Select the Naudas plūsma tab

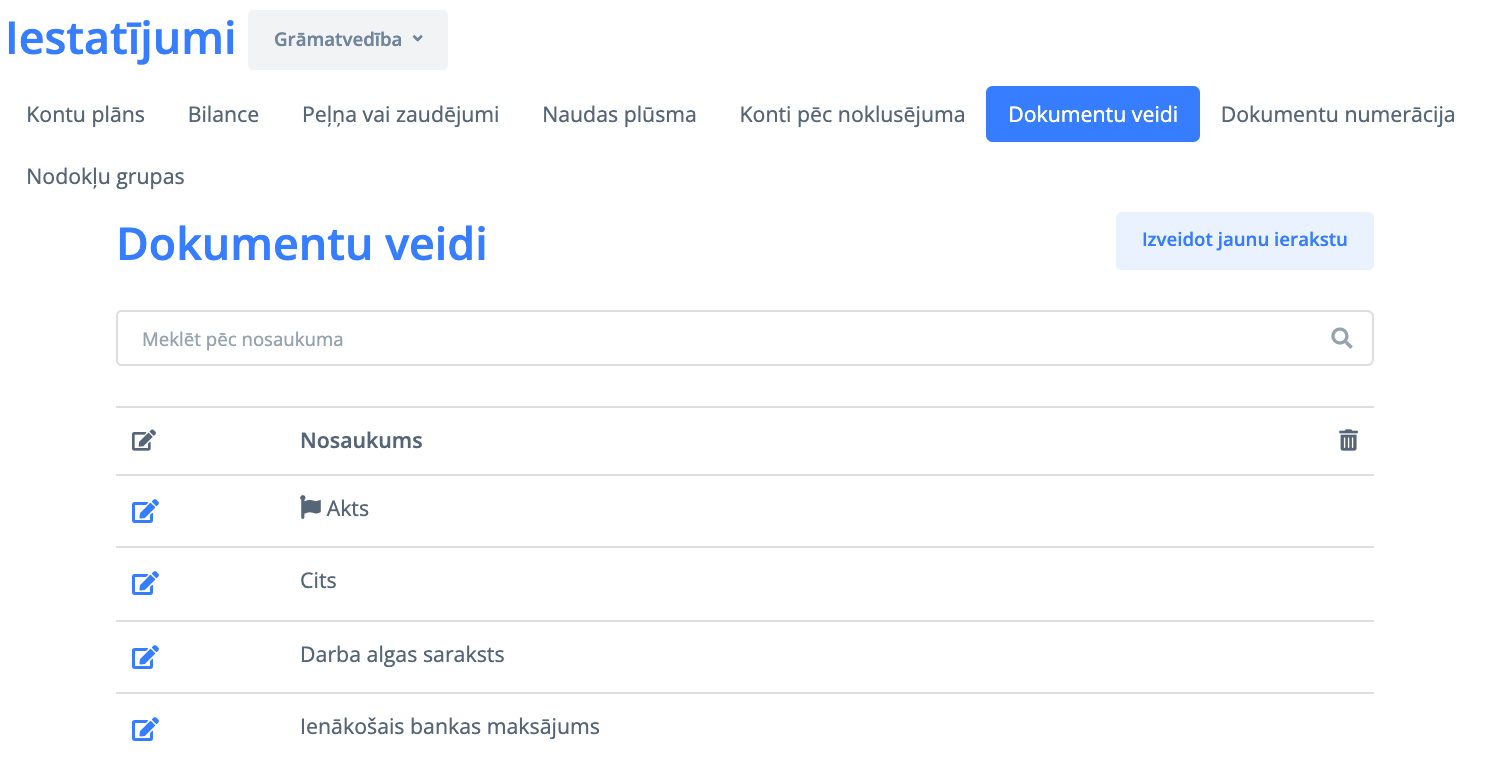(x=619, y=114)
